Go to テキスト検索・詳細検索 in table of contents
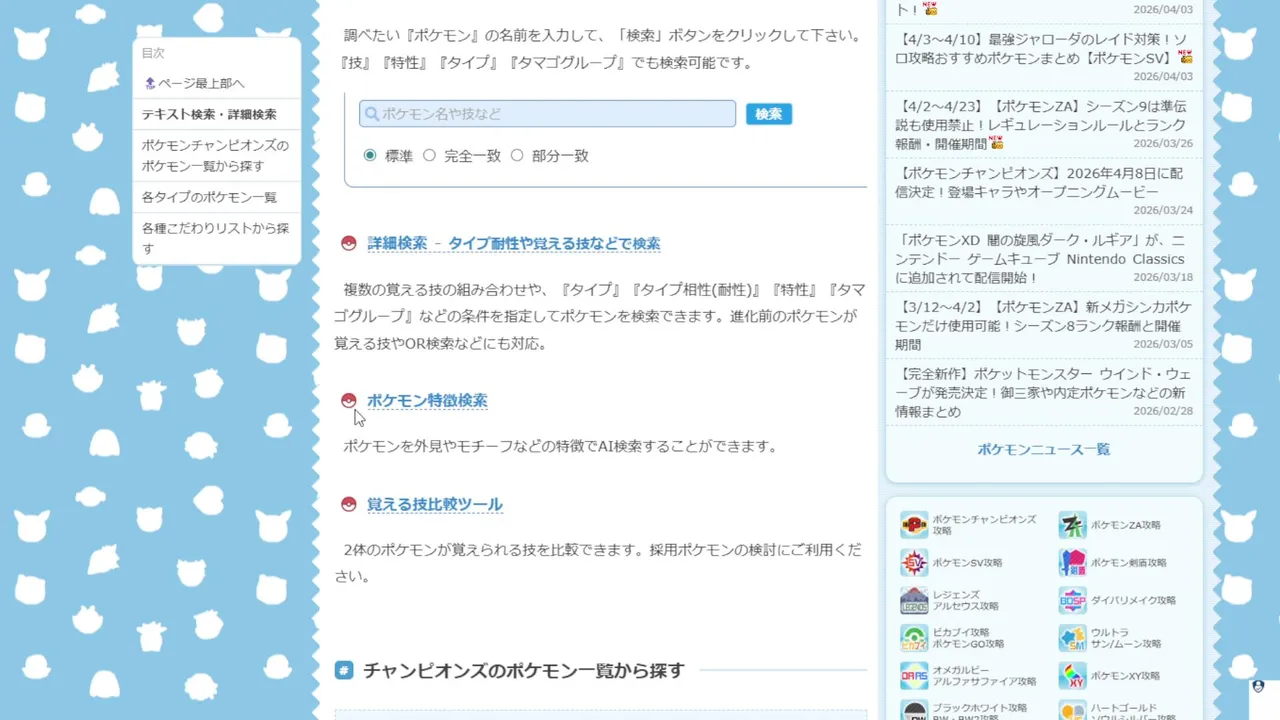Viewport: 1280px width, 720px height. 209,115
